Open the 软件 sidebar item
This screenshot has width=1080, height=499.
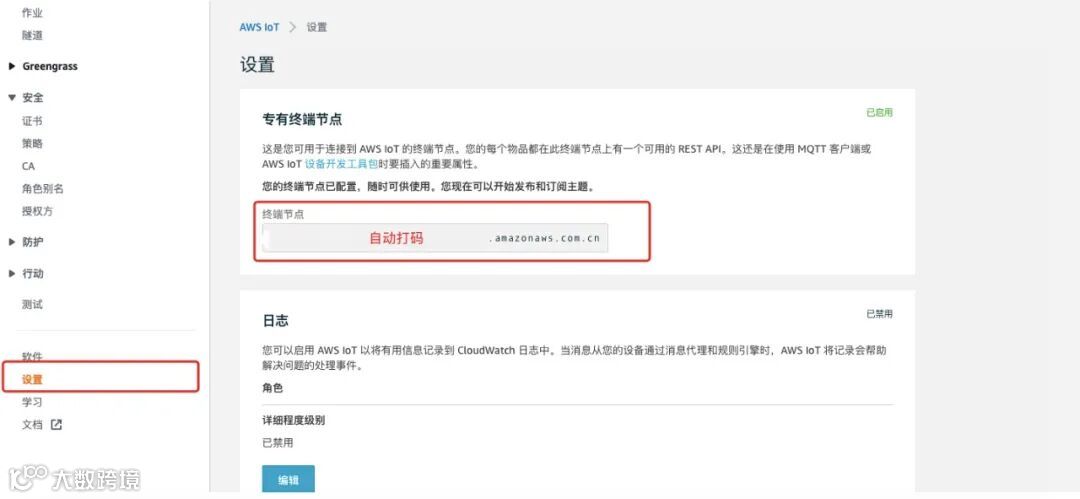click(x=32, y=356)
